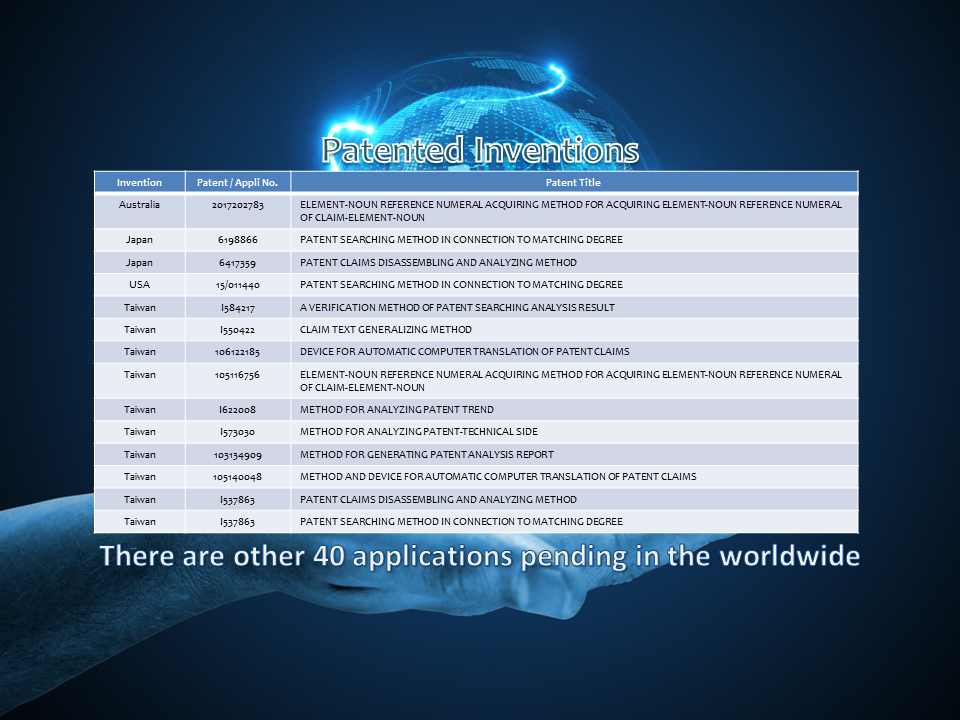Select the "Patent Title" column header
Viewport: 960px width, 720px height.
573,182
